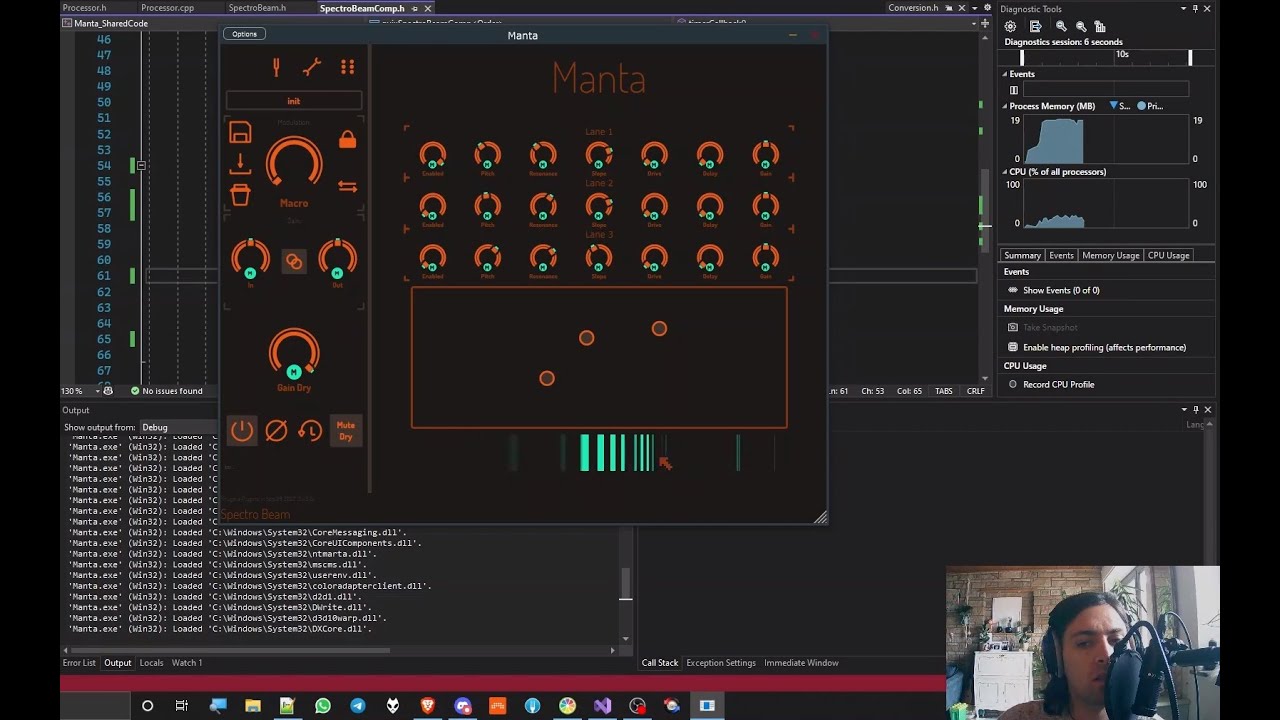The height and width of the screenshot is (720, 1280).
Task: Switch to Watch 1 tab
Action: click(187, 662)
